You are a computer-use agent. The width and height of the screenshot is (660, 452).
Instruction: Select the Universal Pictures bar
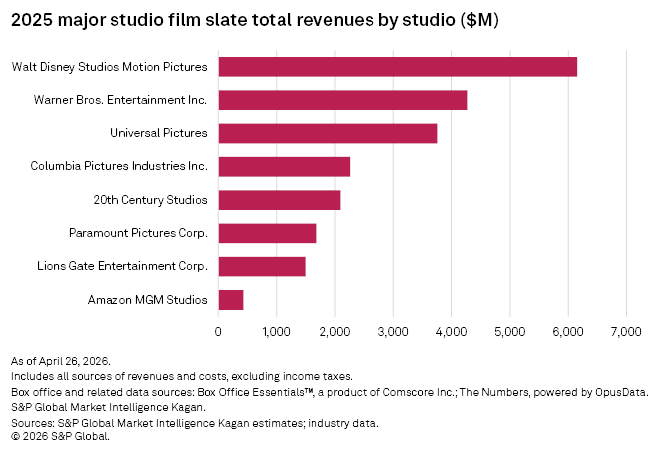coord(328,133)
